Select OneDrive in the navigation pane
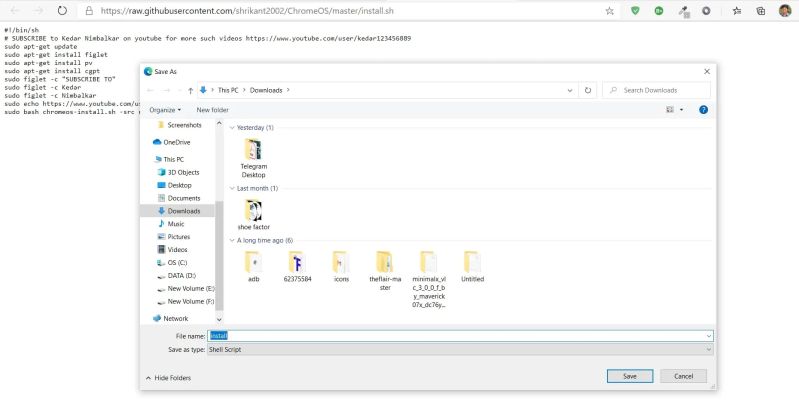Image resolution: width=799 pixels, height=403 pixels. pyautogui.click(x=176, y=142)
